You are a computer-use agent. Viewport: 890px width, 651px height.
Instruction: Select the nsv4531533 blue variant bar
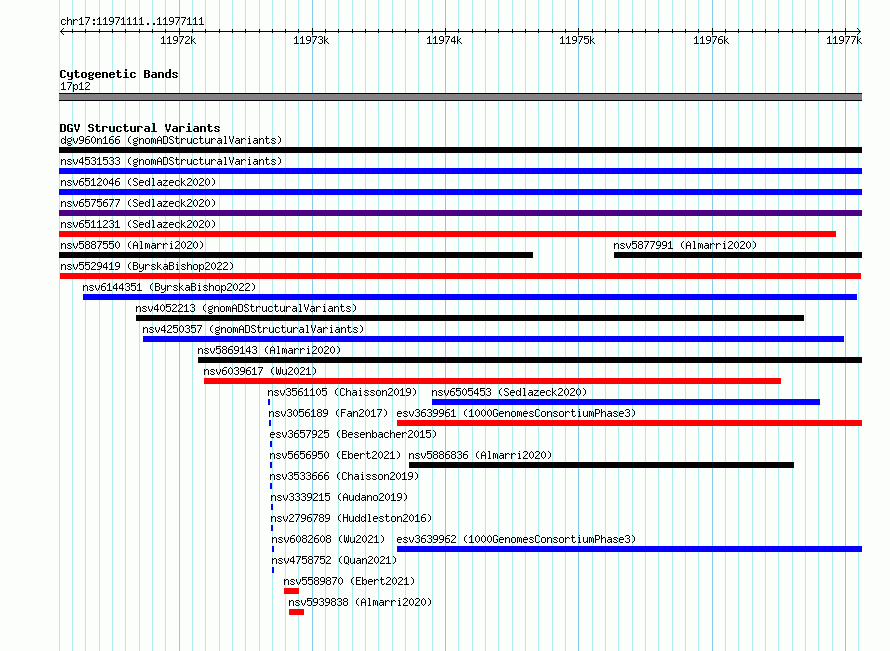460,171
